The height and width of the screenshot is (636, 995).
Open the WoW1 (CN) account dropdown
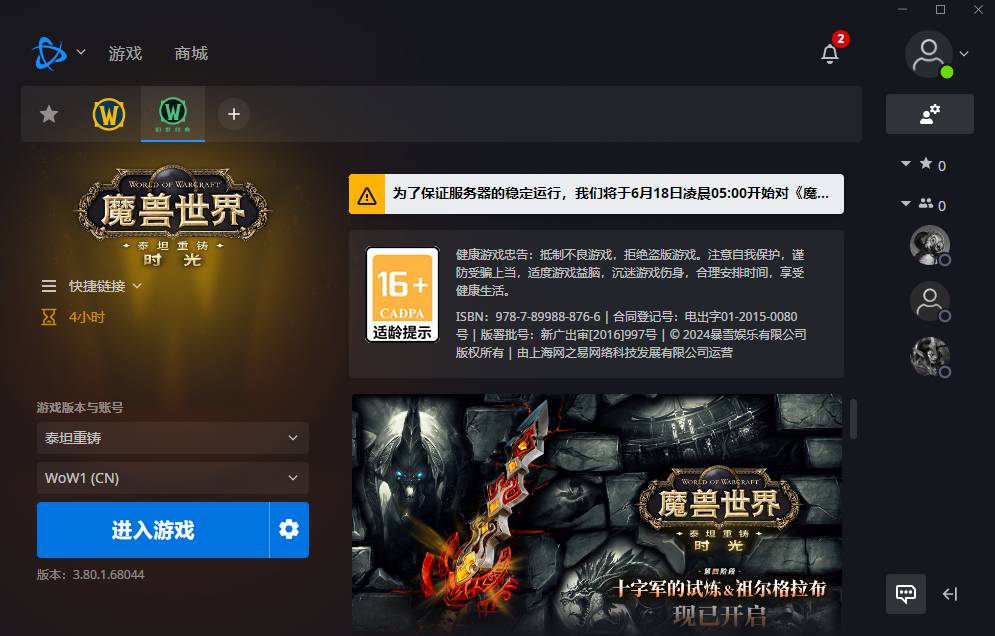[173, 478]
